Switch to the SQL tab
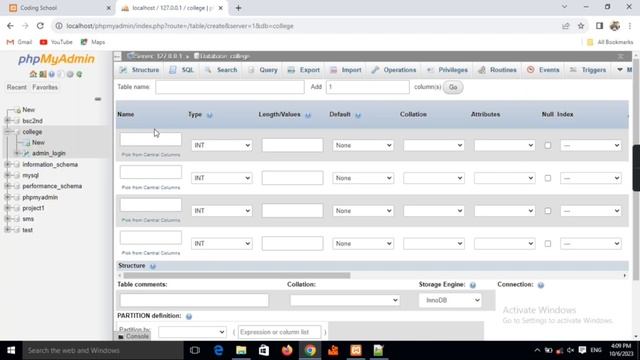Image resolution: width=640 pixels, height=360 pixels. point(182,70)
